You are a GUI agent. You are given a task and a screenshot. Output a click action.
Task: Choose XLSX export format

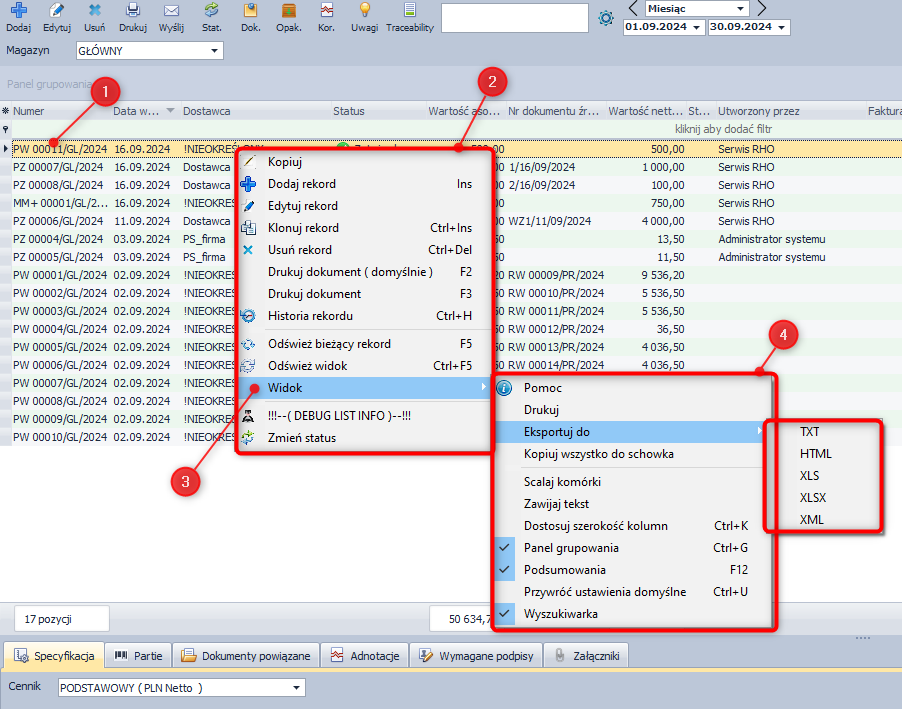pyautogui.click(x=813, y=498)
